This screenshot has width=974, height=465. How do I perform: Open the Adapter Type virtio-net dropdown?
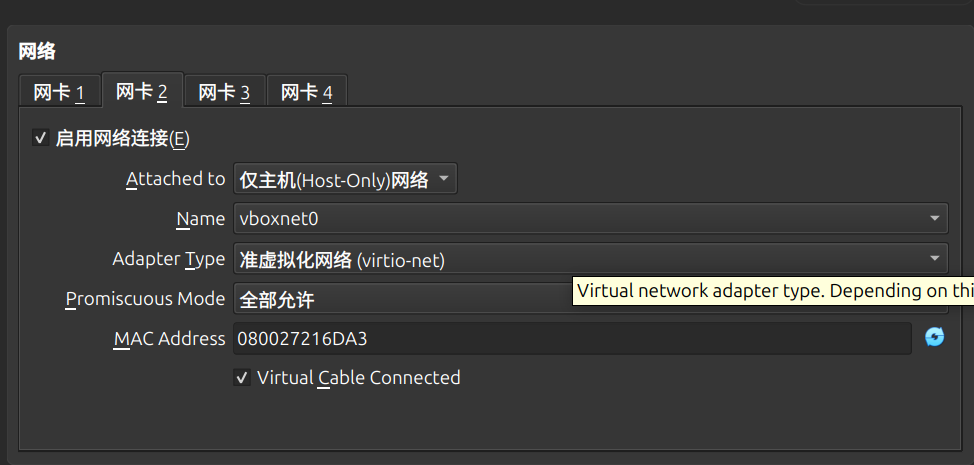[590, 259]
